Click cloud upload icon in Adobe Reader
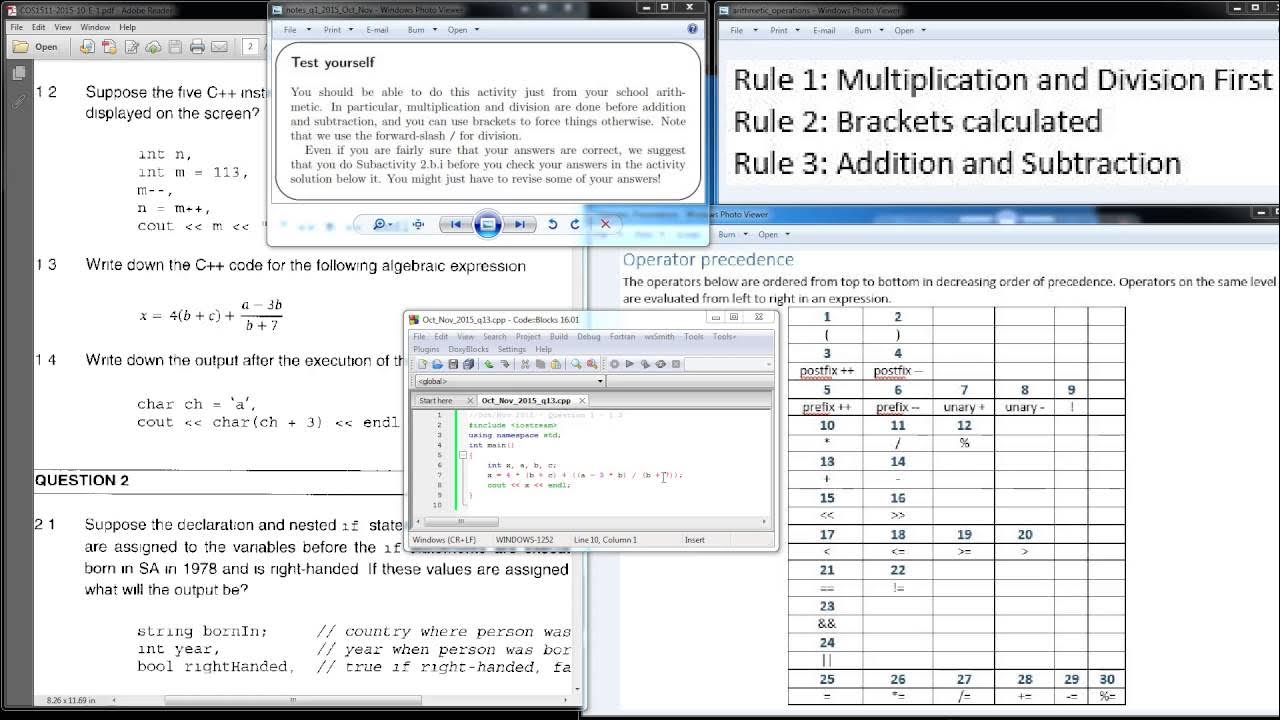The width and height of the screenshot is (1280, 720). coord(153,47)
